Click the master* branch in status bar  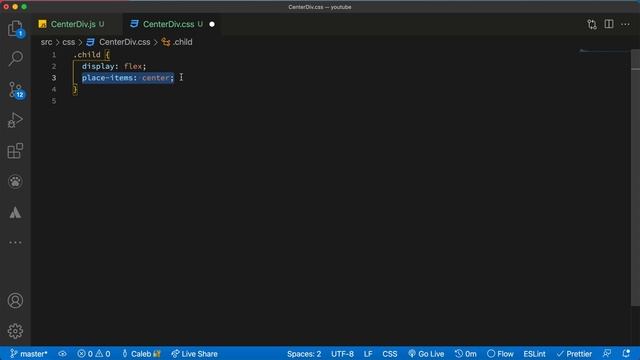click(29, 354)
